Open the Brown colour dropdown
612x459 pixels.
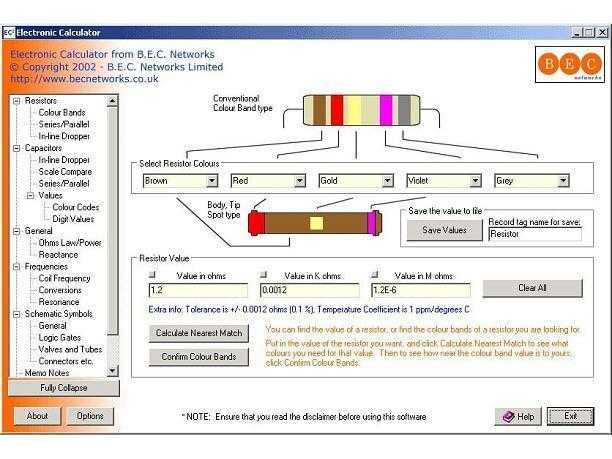(212, 181)
